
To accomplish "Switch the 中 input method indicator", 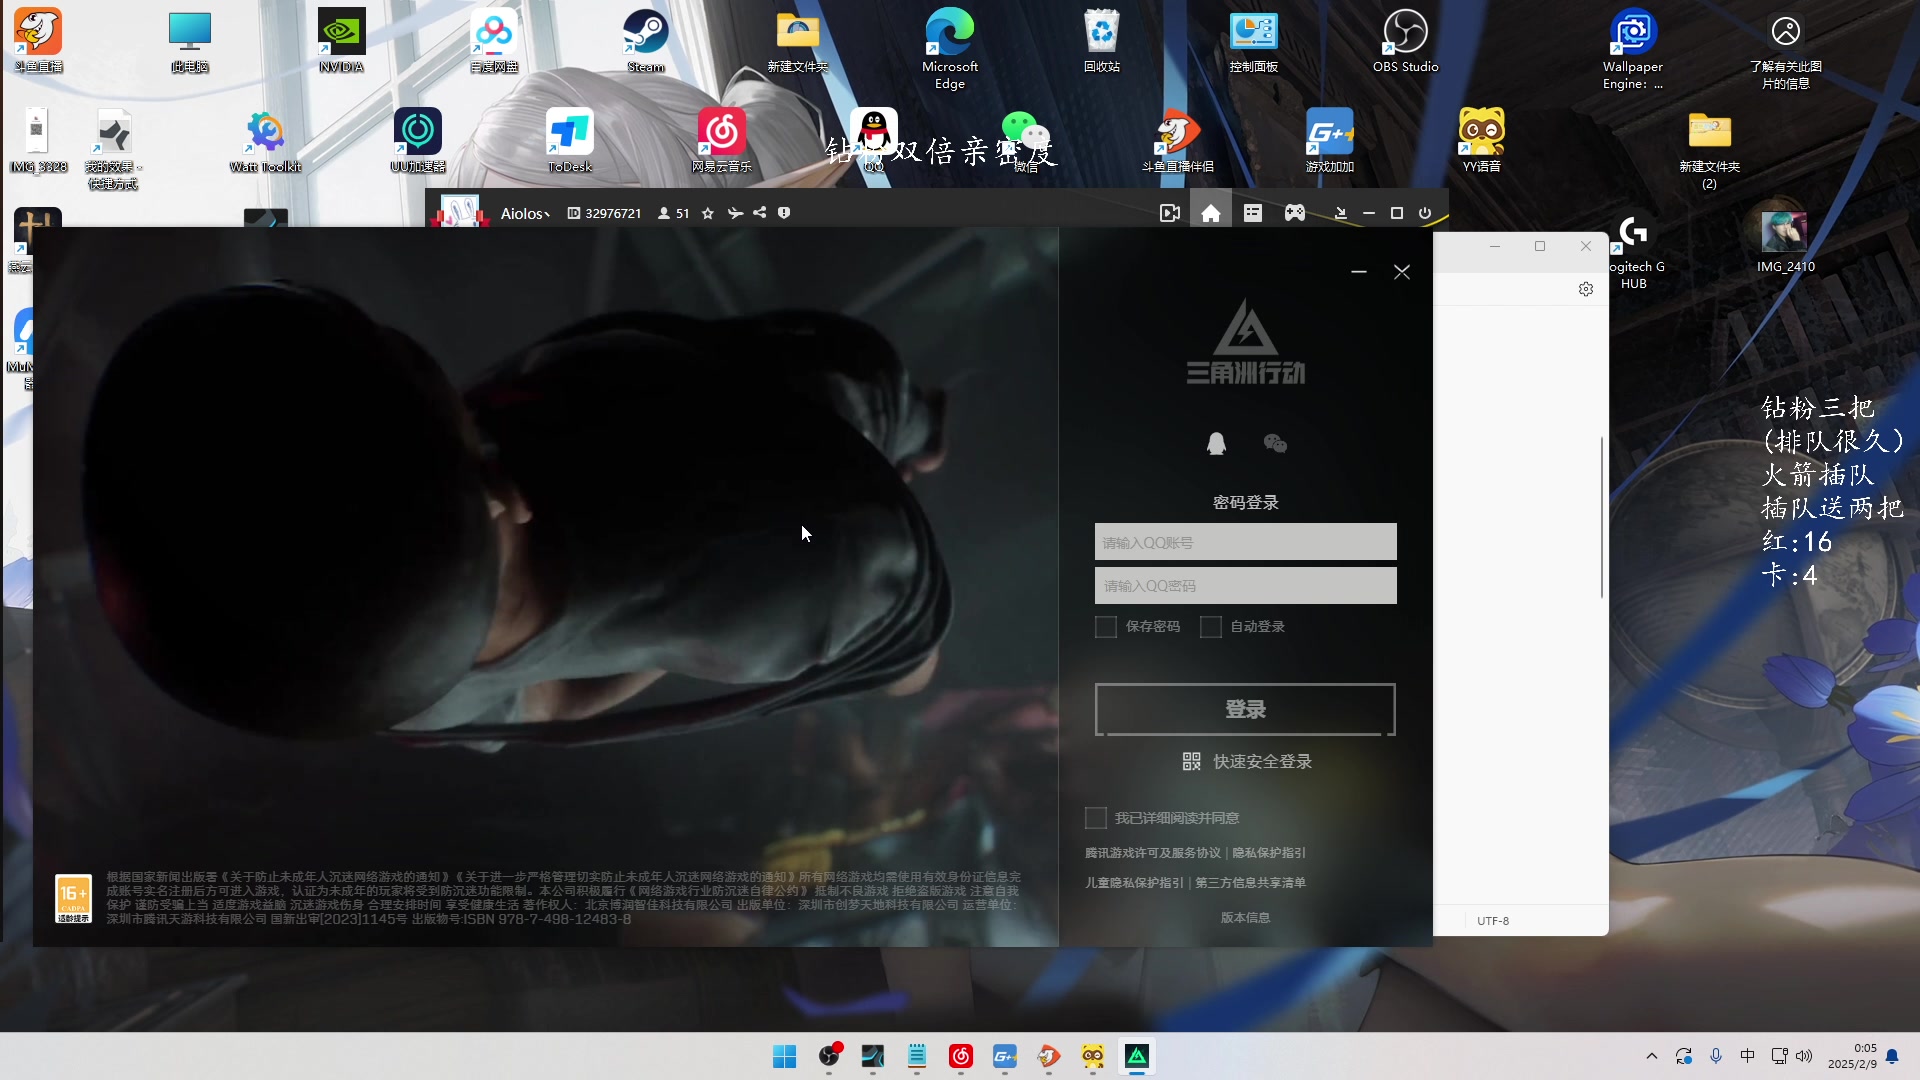I will point(1747,1056).
